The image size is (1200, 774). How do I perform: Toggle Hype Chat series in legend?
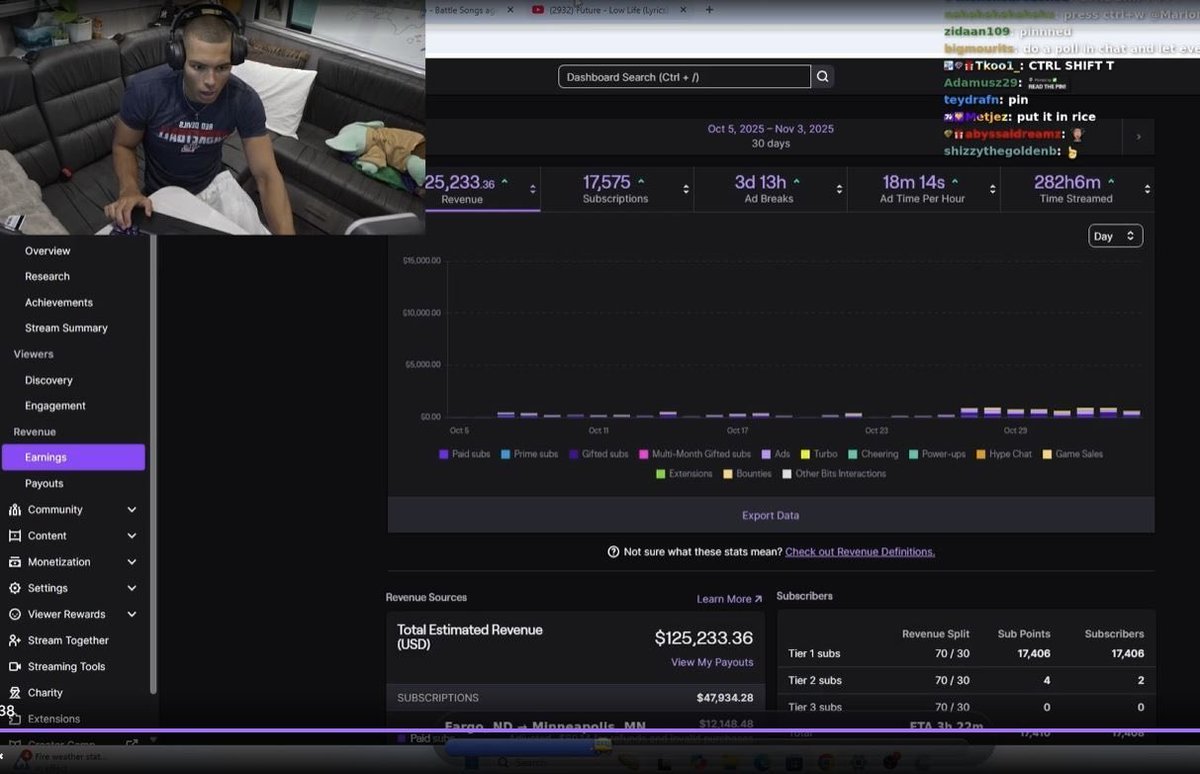[1004, 454]
